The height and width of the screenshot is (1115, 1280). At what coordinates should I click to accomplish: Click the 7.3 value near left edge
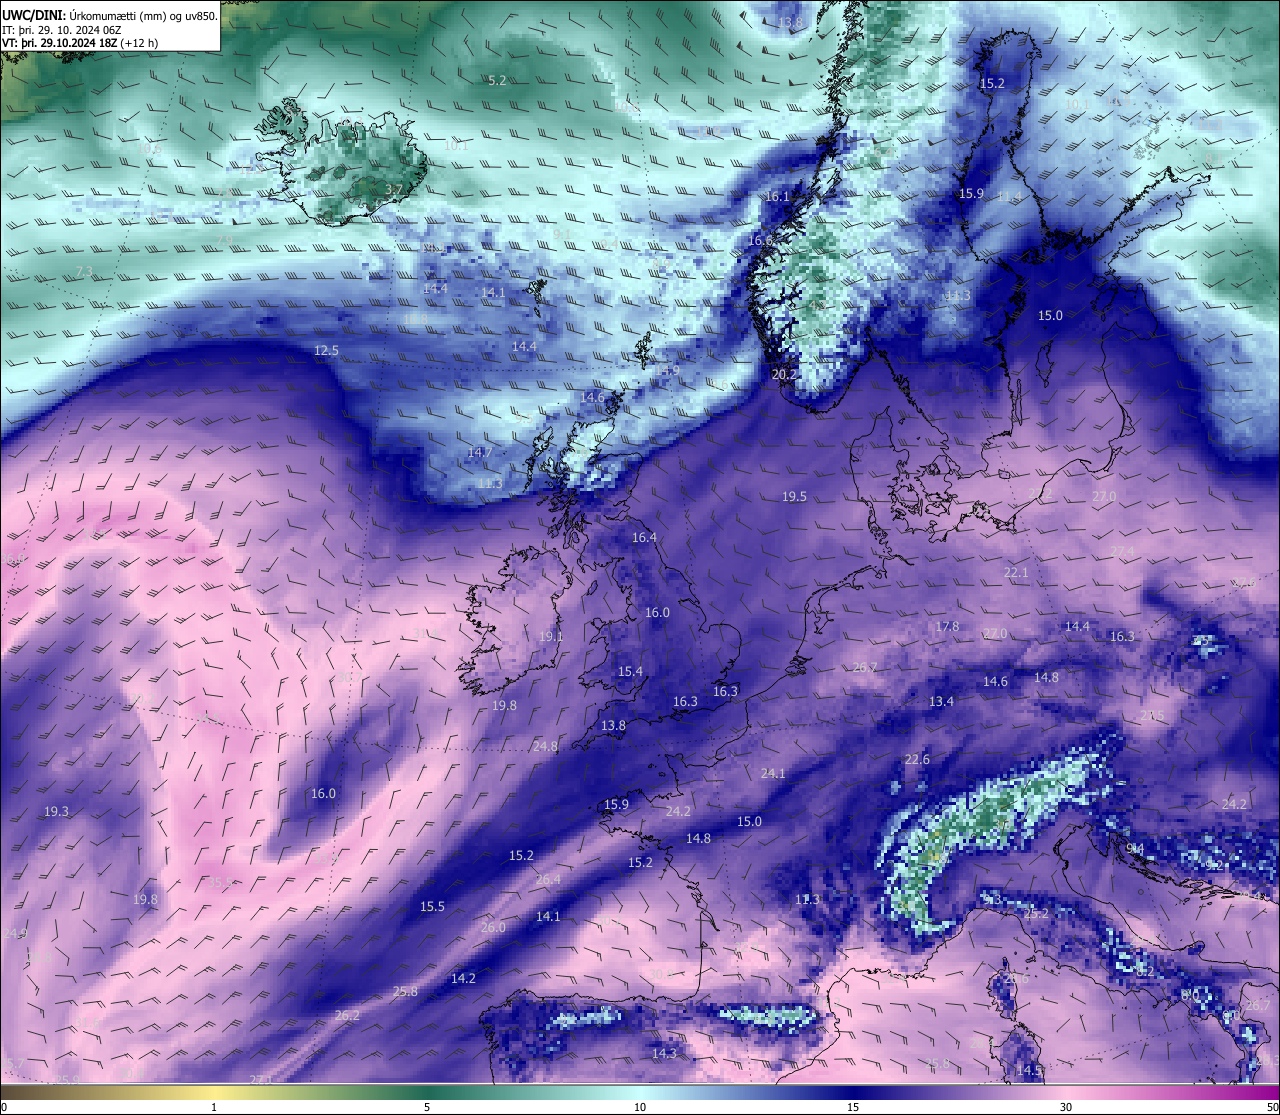tap(84, 271)
